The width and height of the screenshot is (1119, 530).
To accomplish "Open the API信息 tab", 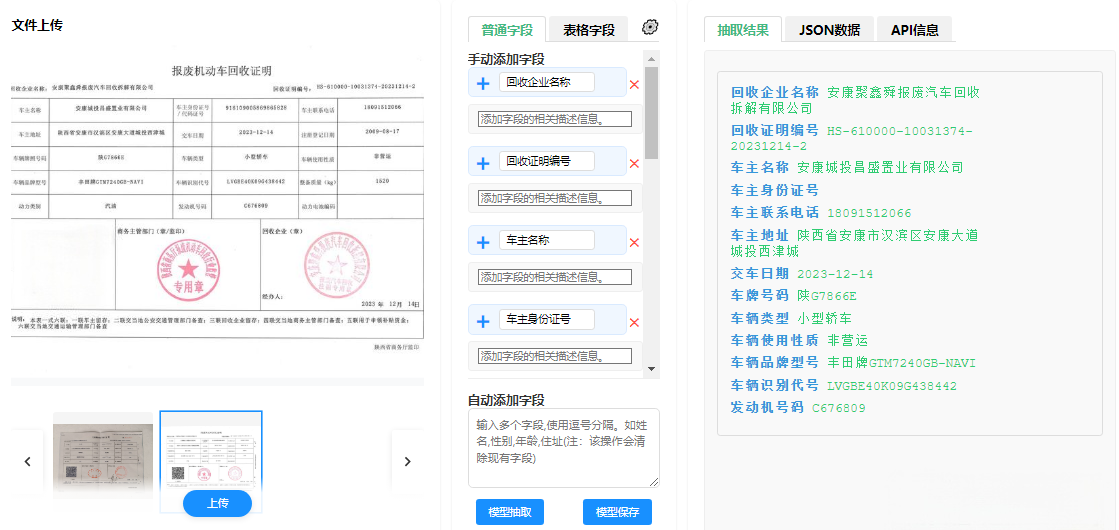I will tap(914, 30).
